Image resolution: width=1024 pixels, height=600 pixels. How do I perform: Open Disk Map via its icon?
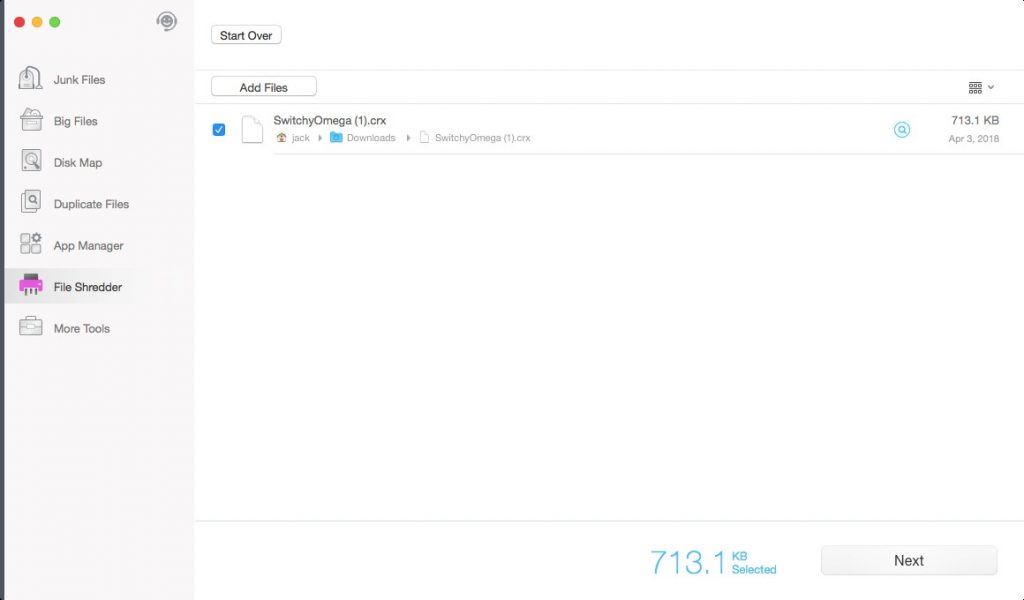[x=30, y=162]
